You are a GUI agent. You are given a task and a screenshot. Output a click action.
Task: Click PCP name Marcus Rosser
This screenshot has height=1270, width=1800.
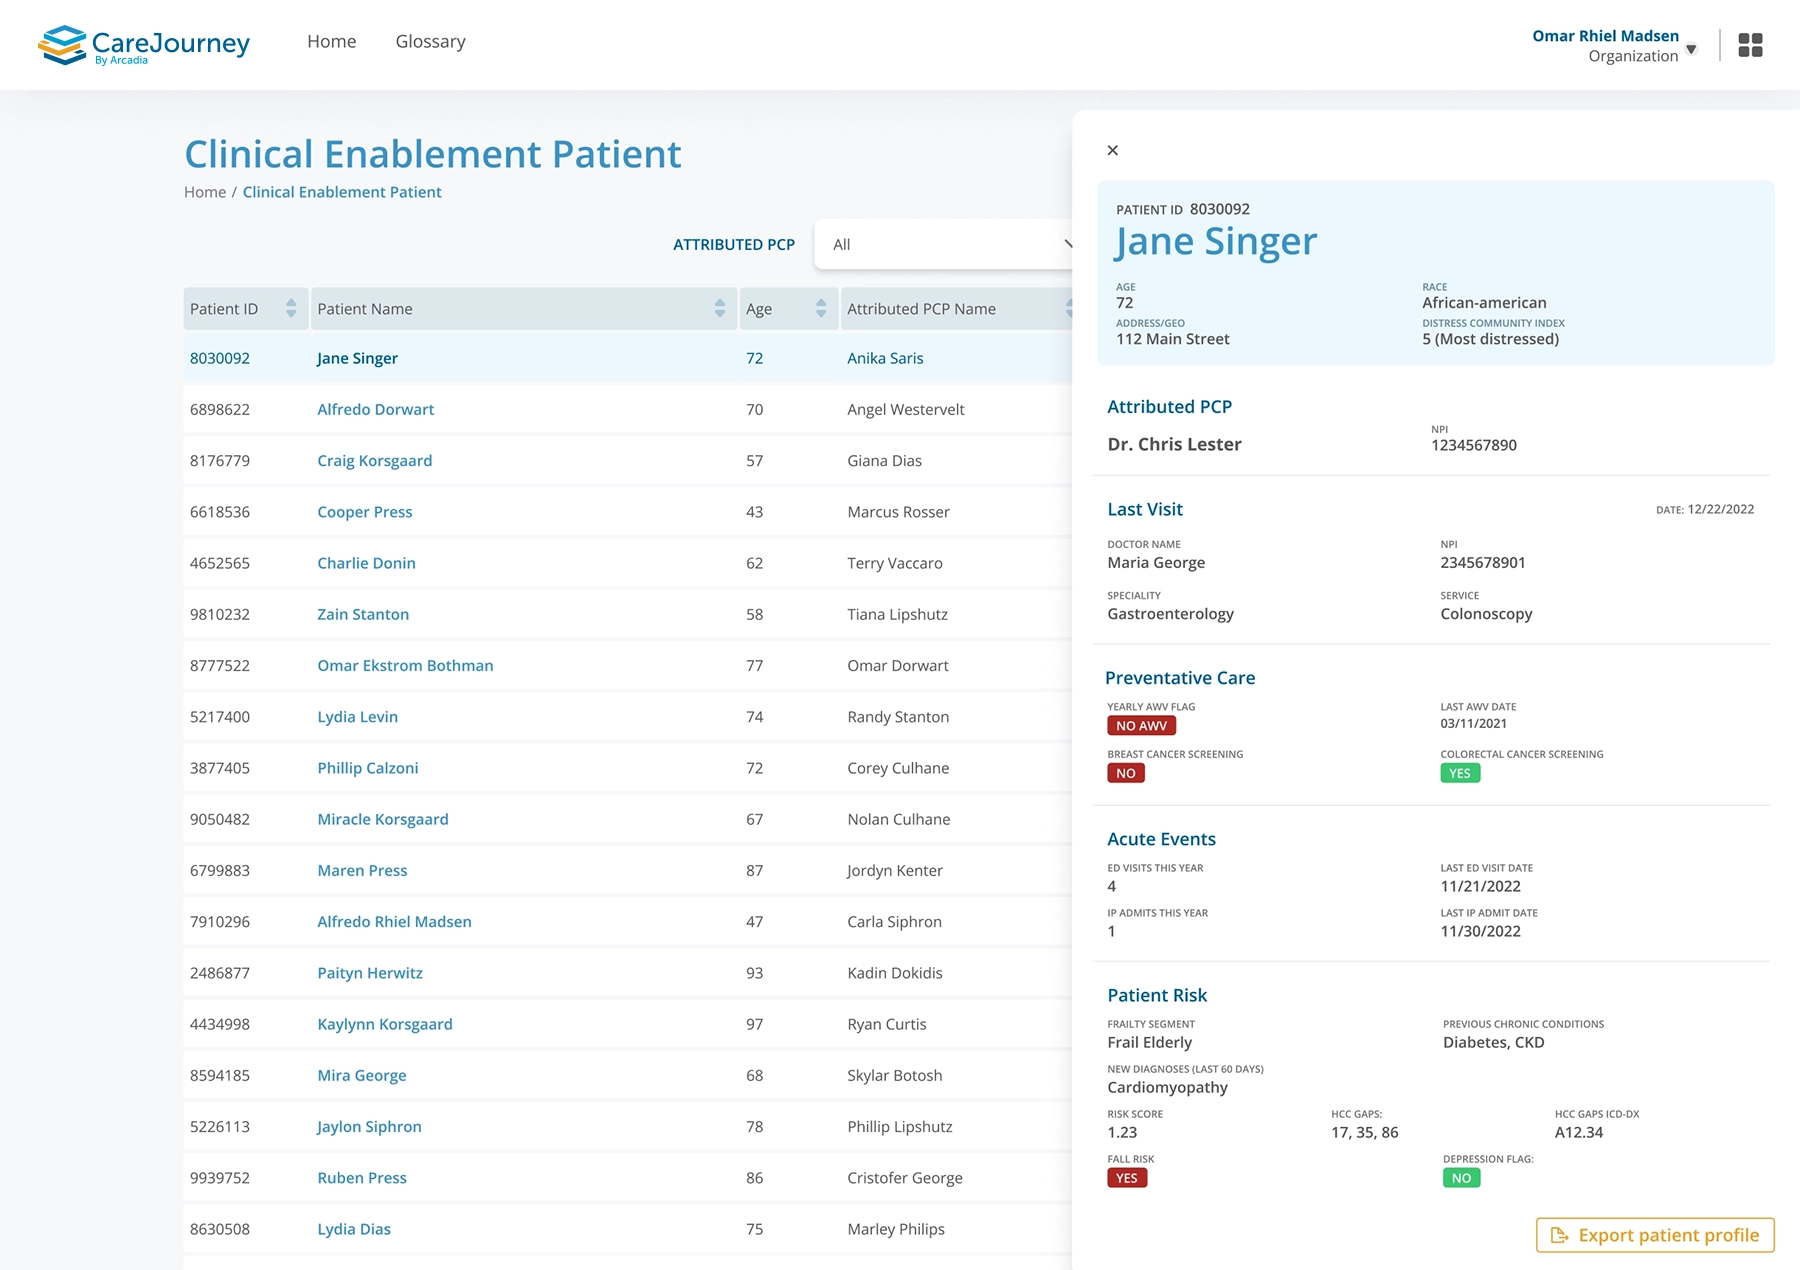click(x=898, y=512)
